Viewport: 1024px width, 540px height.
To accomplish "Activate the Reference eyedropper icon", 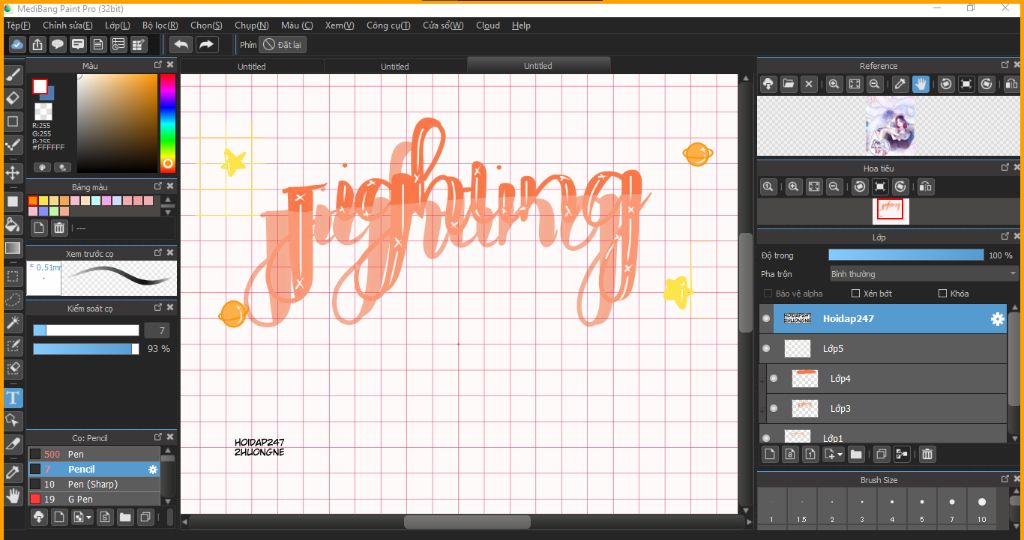I will pyautogui.click(x=900, y=84).
